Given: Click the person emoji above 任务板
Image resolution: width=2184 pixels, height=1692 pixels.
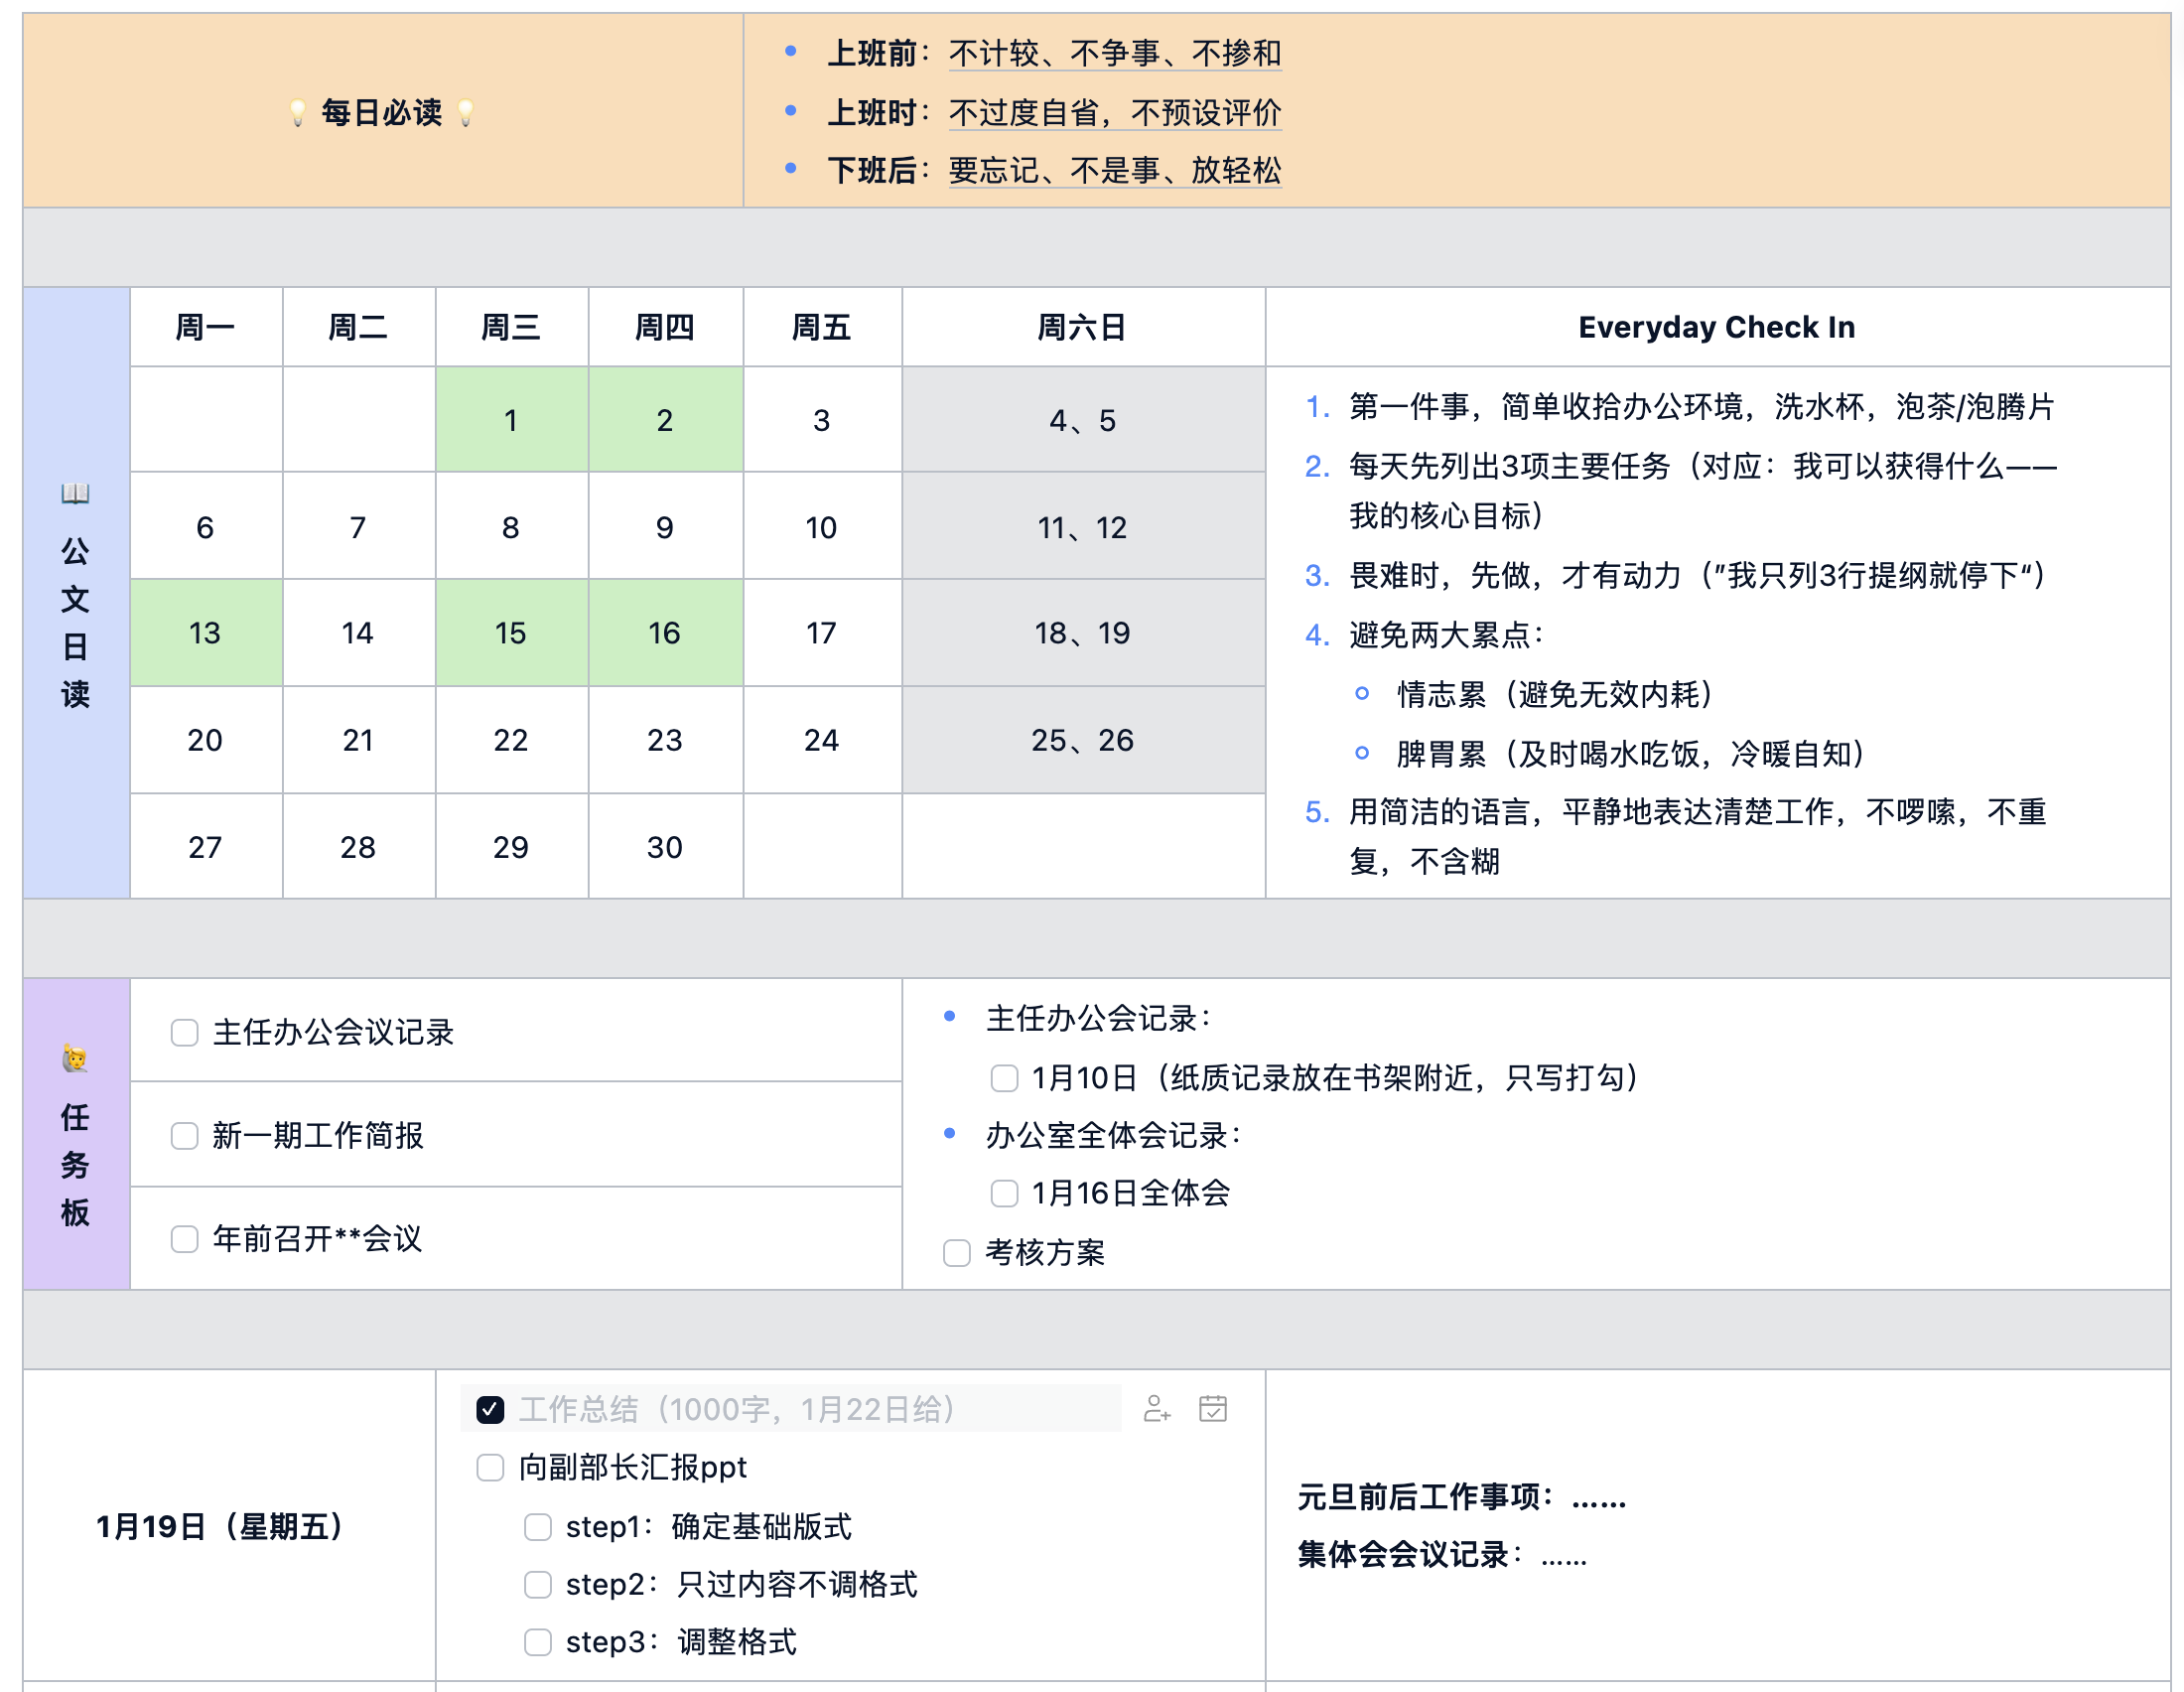Looking at the screenshot, I should (75, 1058).
